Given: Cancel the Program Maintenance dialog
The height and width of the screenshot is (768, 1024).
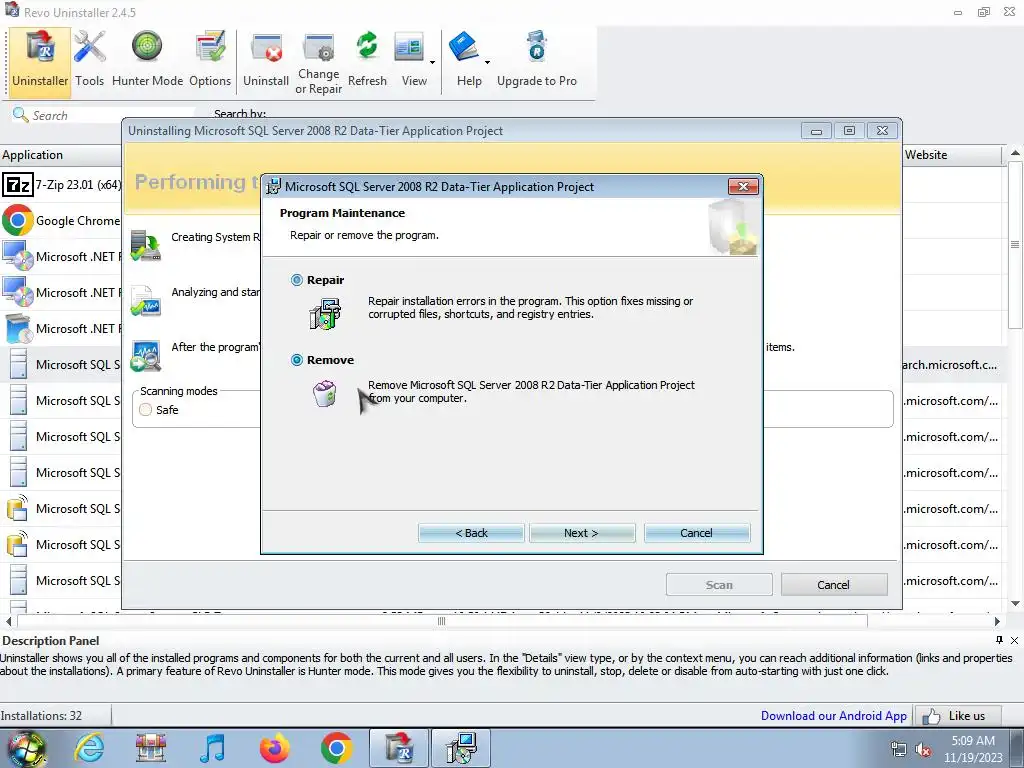Looking at the screenshot, I should coord(697,533).
